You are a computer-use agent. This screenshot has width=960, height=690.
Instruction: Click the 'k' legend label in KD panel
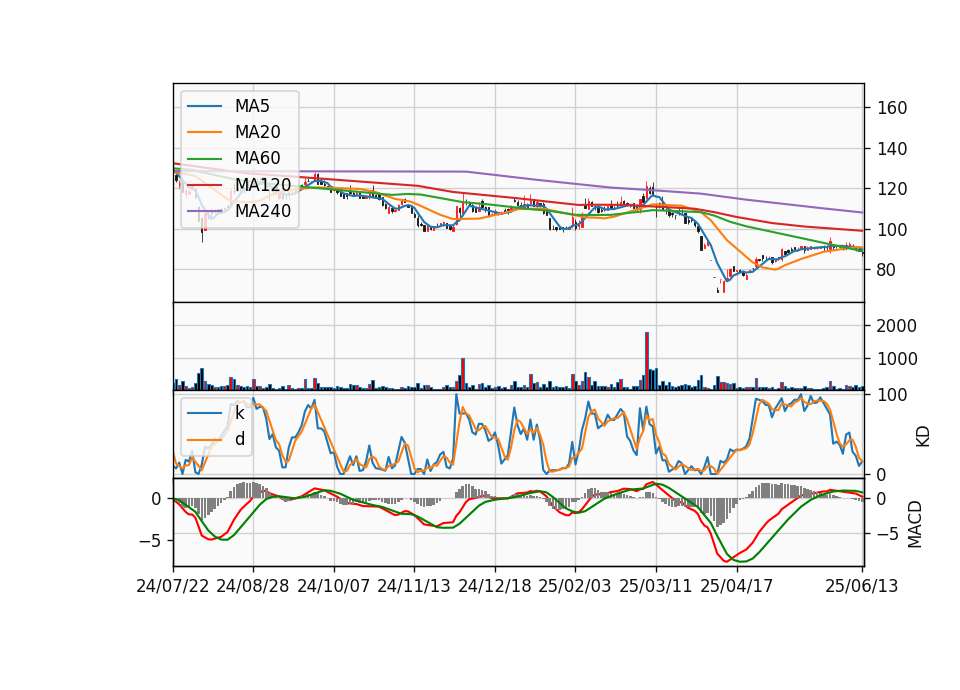tap(239, 413)
